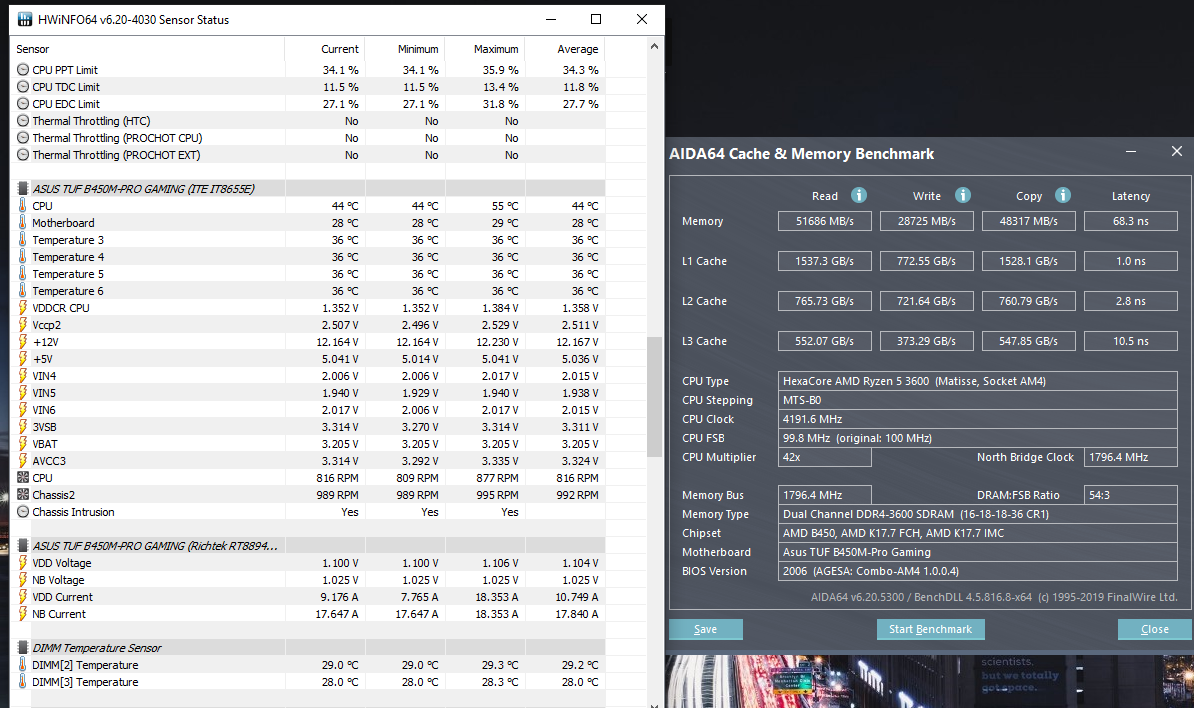This screenshot has width=1194, height=708.
Task: Click the VDDCR CPU voltage bolt icon
Action: [23, 308]
